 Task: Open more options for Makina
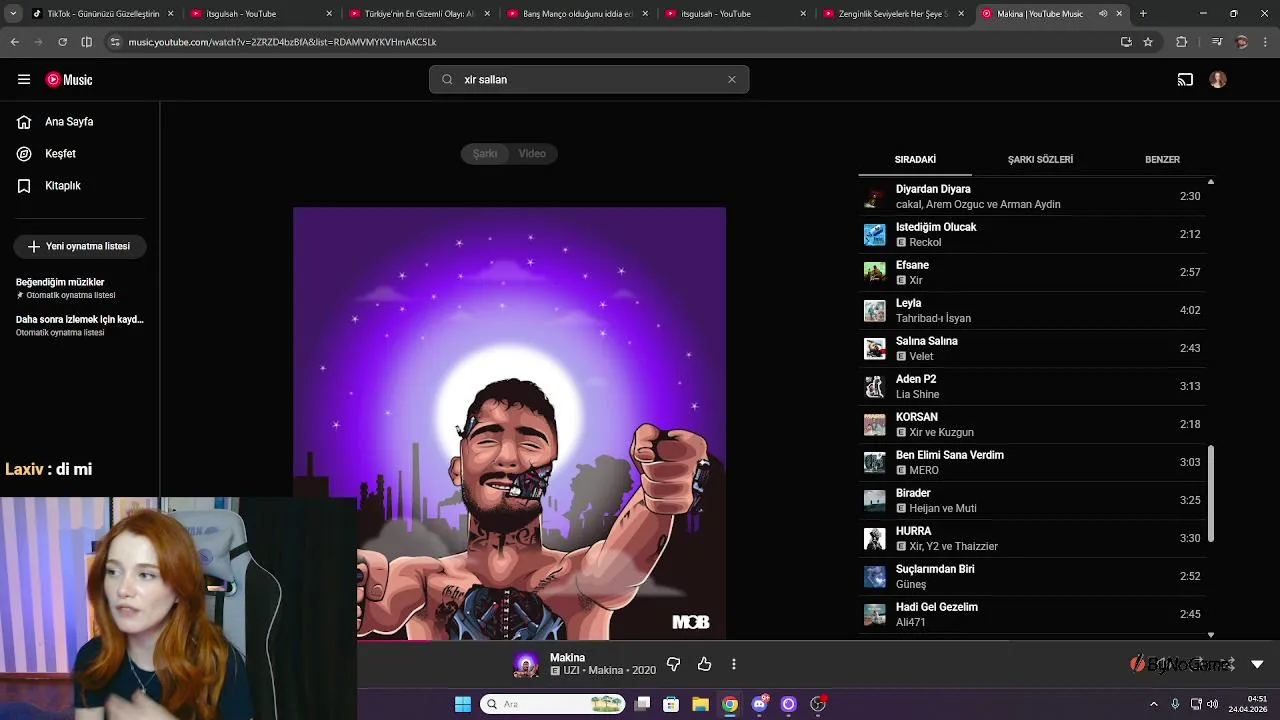pyautogui.click(x=734, y=664)
